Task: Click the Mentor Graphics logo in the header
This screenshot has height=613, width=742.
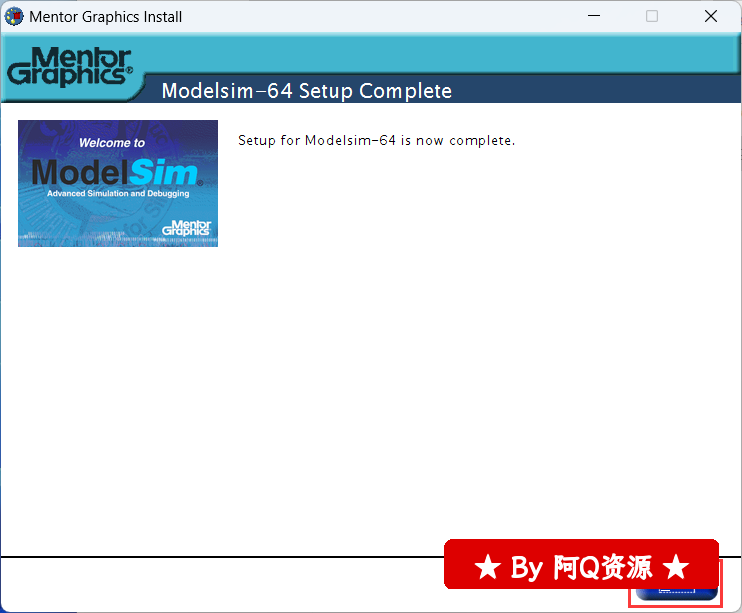Action: click(x=70, y=66)
